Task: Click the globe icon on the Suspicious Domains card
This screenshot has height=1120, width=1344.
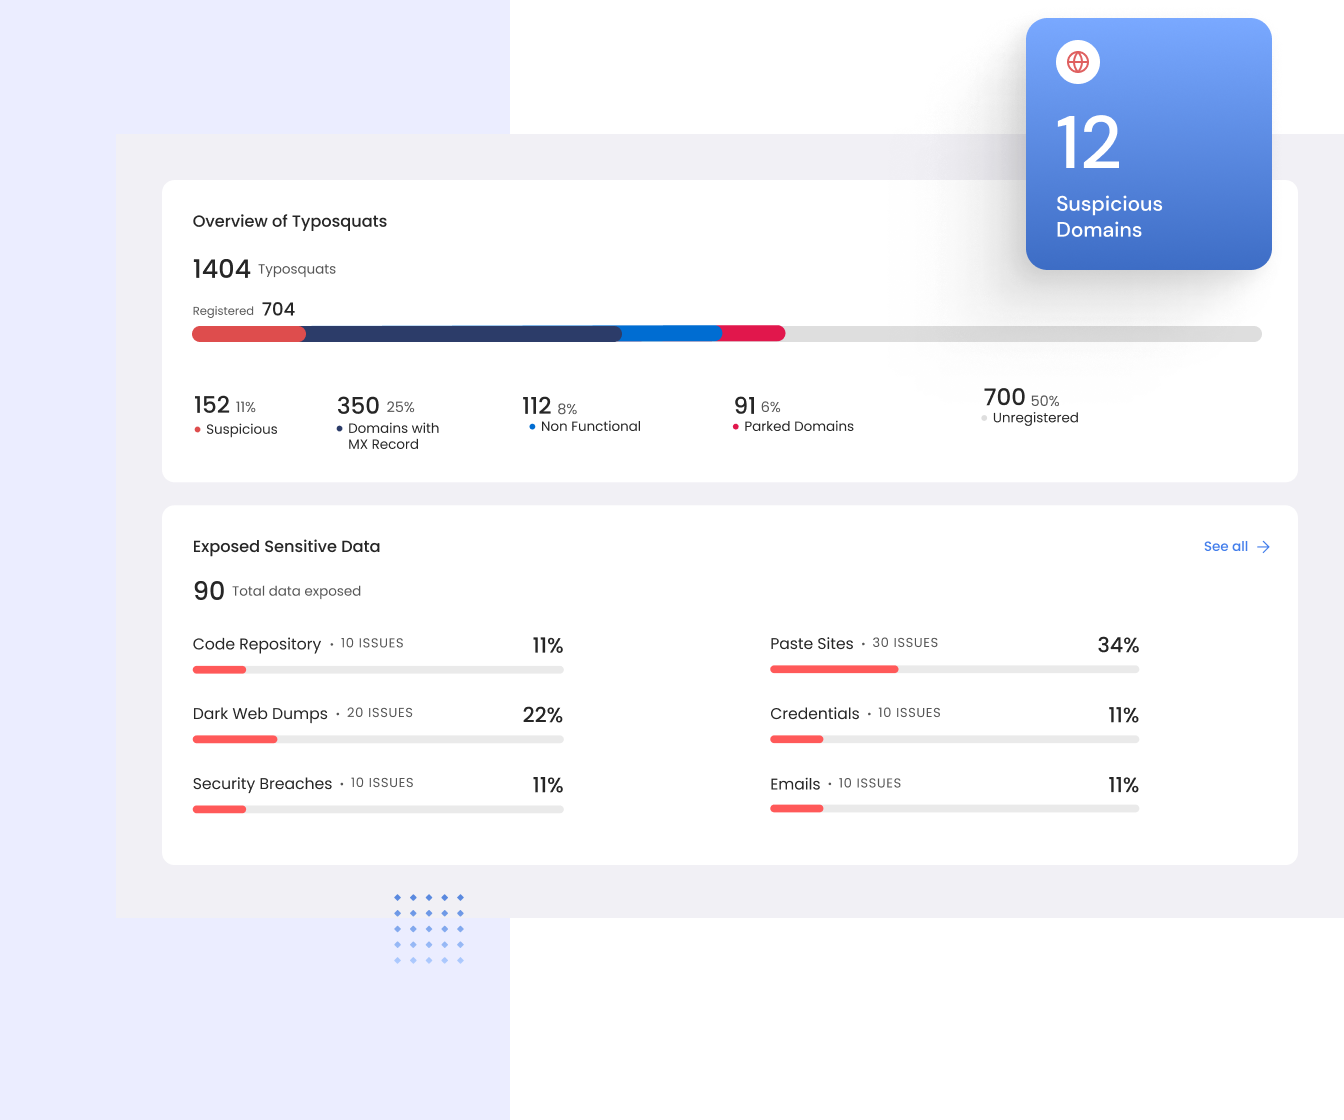Action: [x=1077, y=61]
